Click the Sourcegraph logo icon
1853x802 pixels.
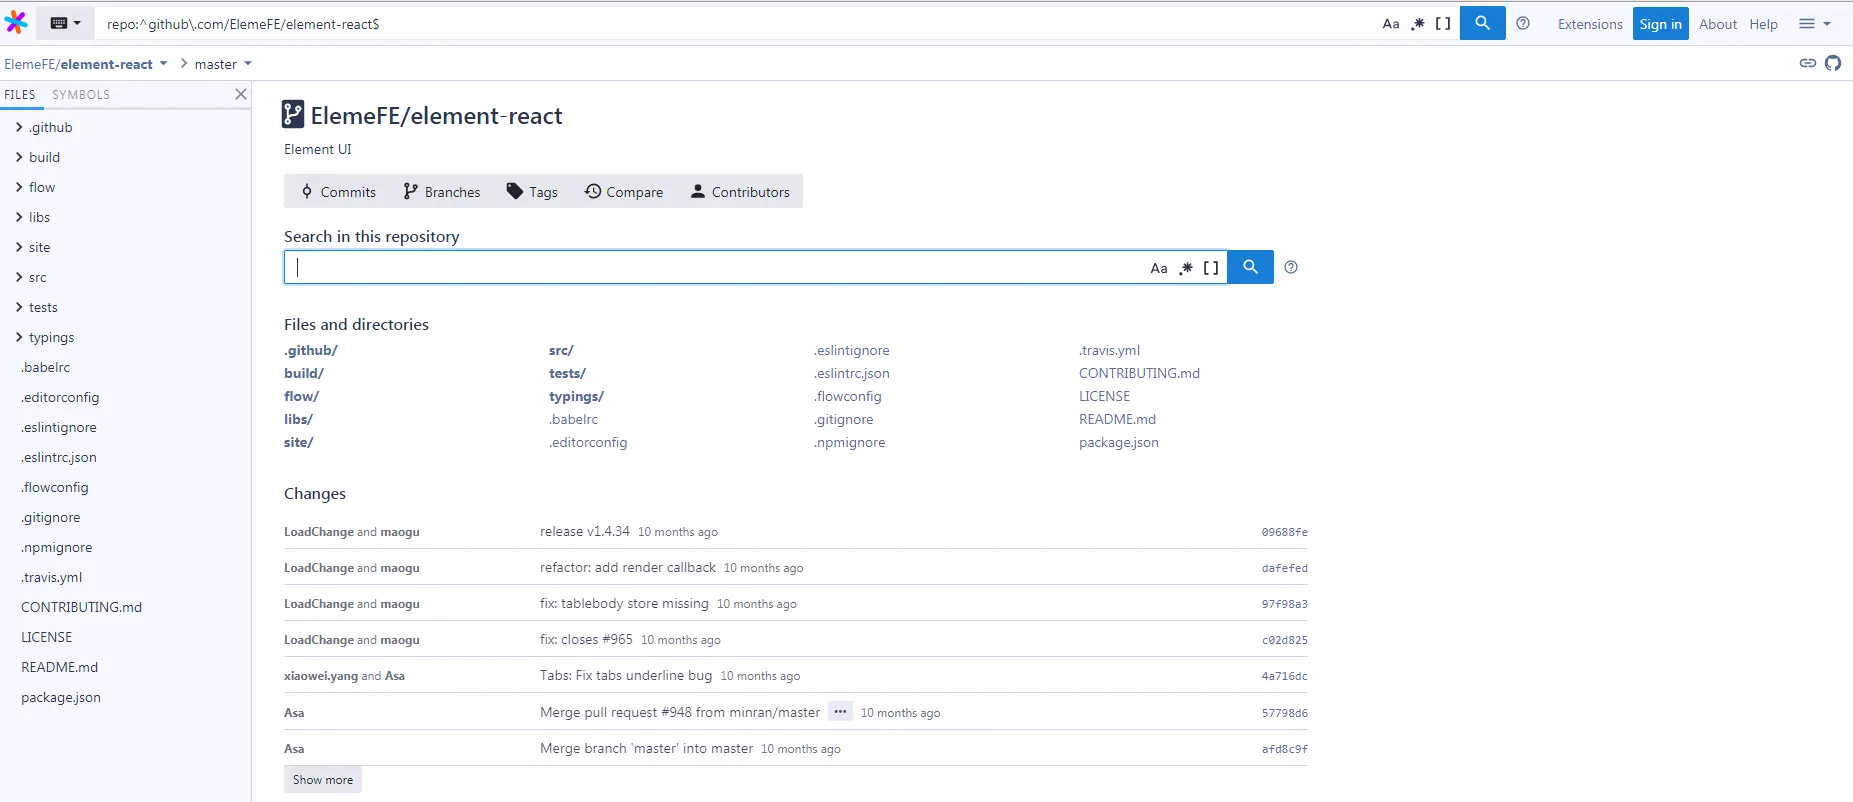click(16, 23)
